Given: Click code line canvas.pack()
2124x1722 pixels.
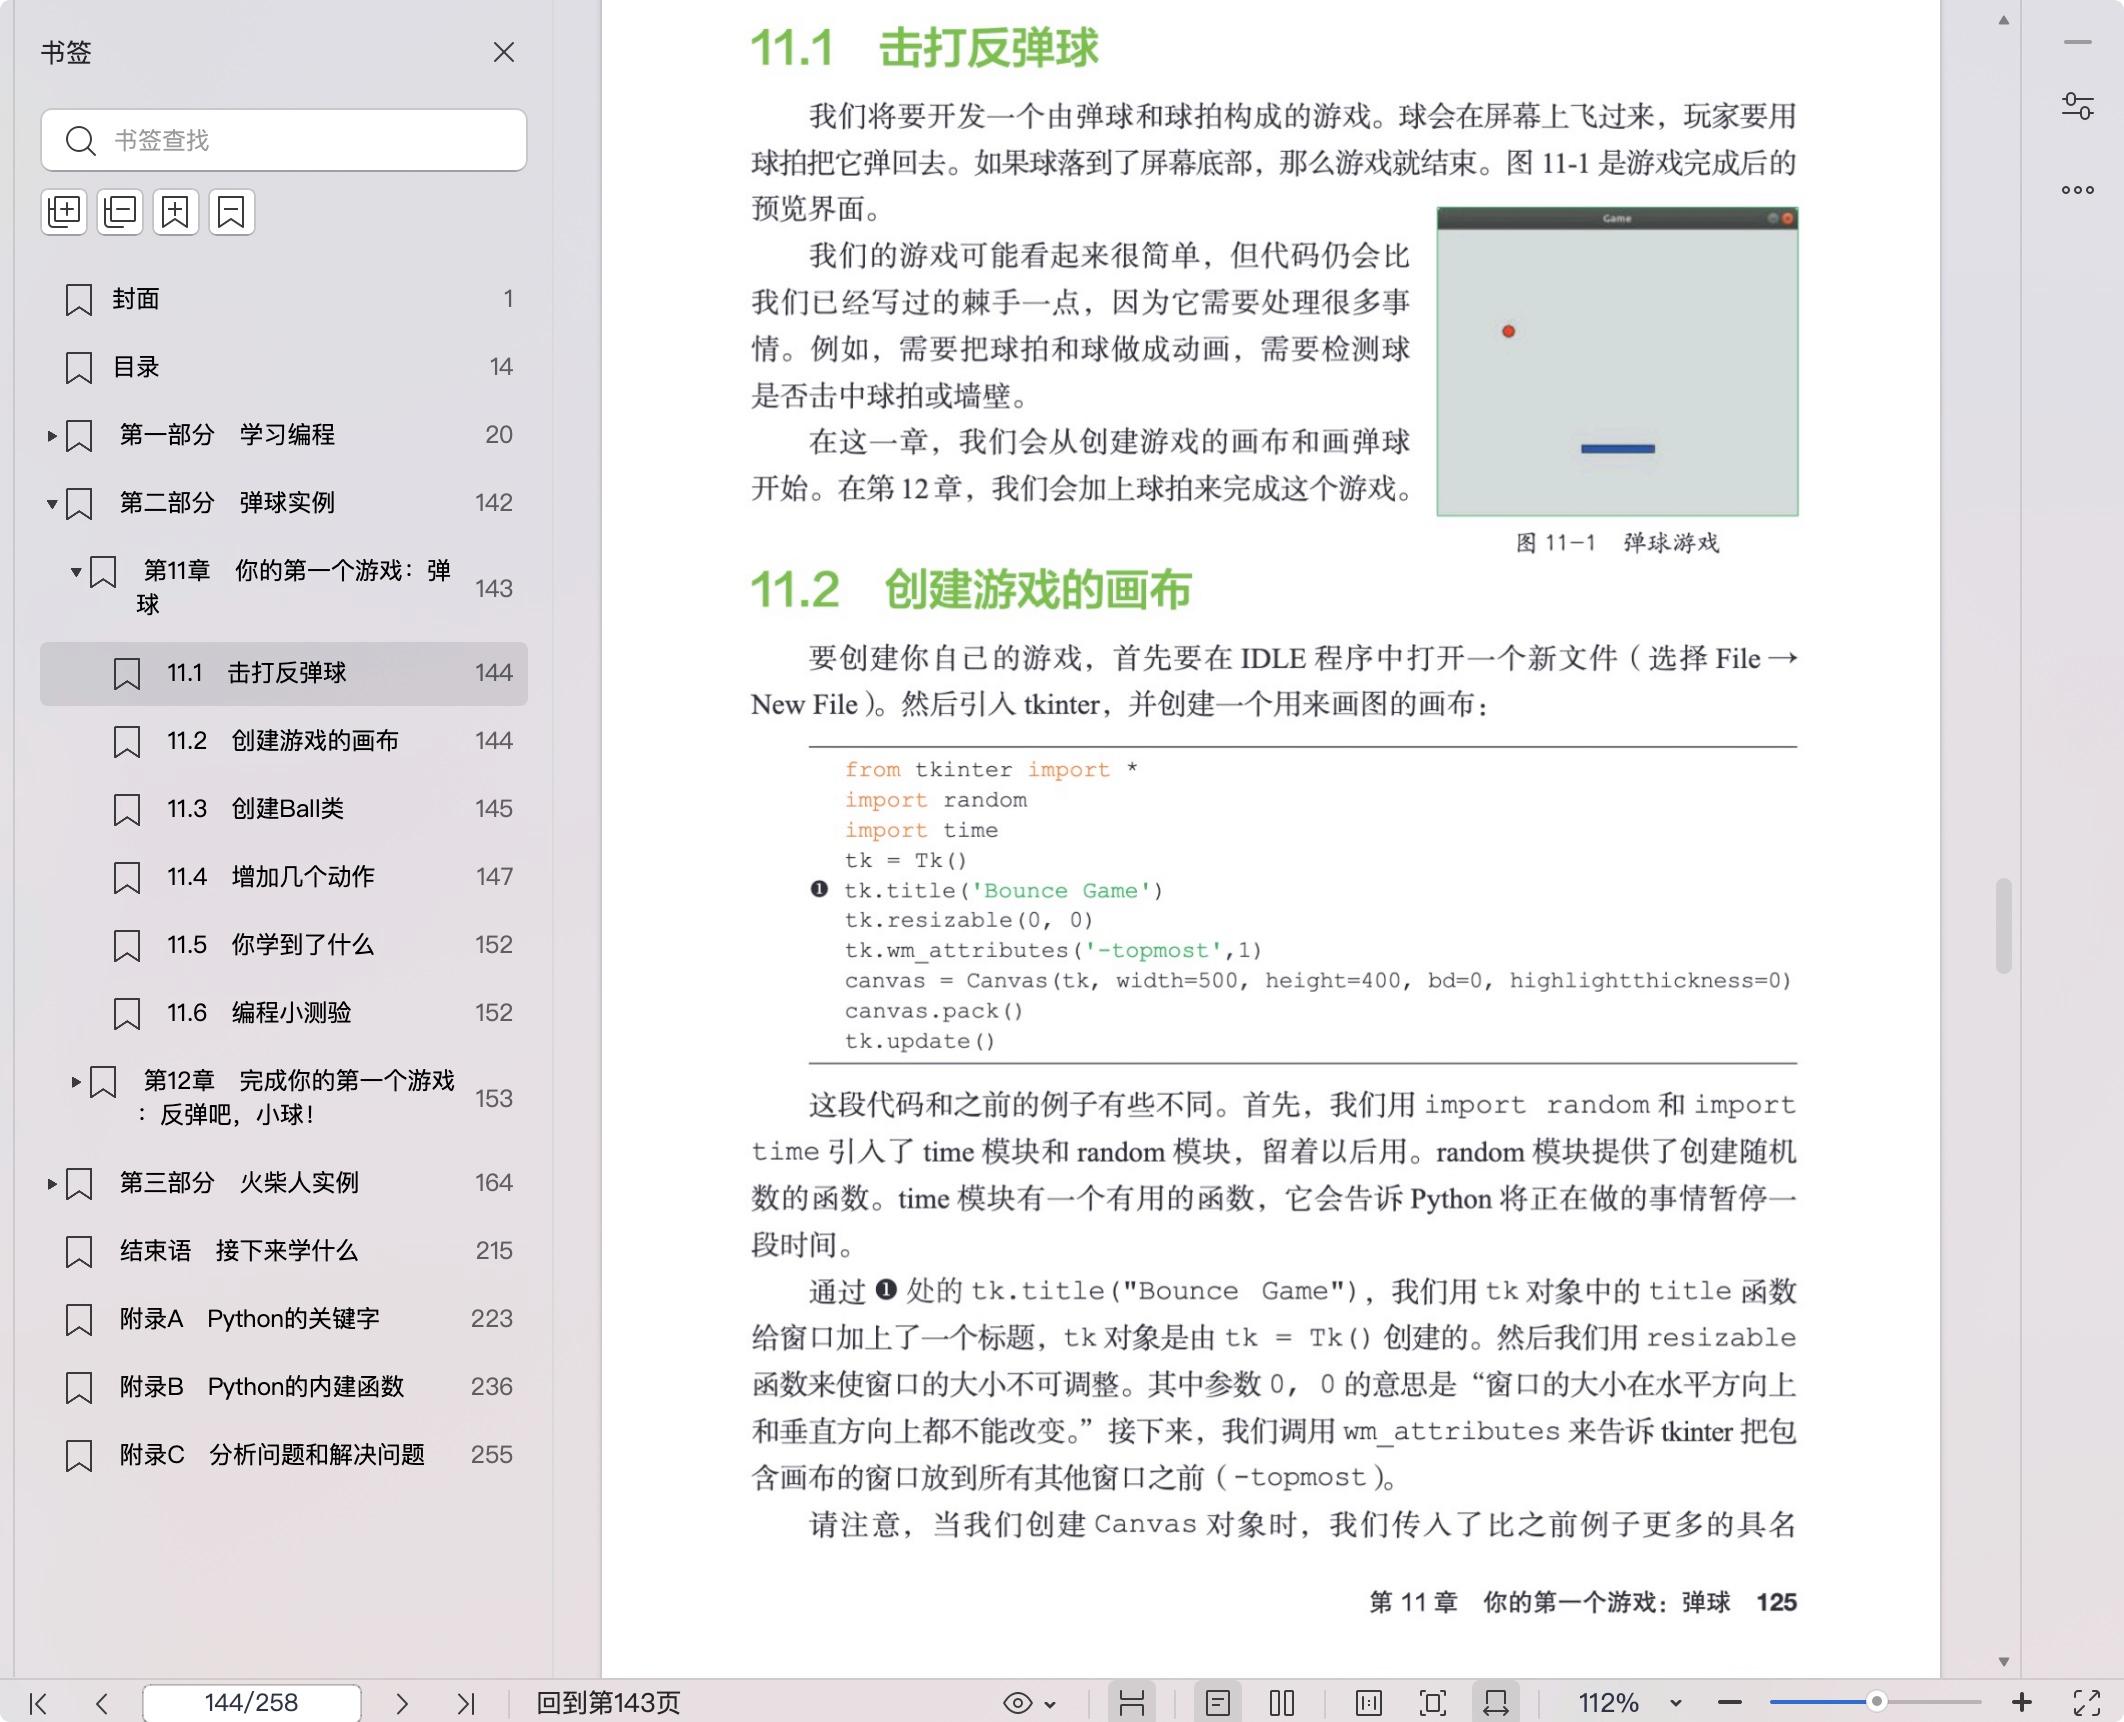Looking at the screenshot, I should 934,1011.
